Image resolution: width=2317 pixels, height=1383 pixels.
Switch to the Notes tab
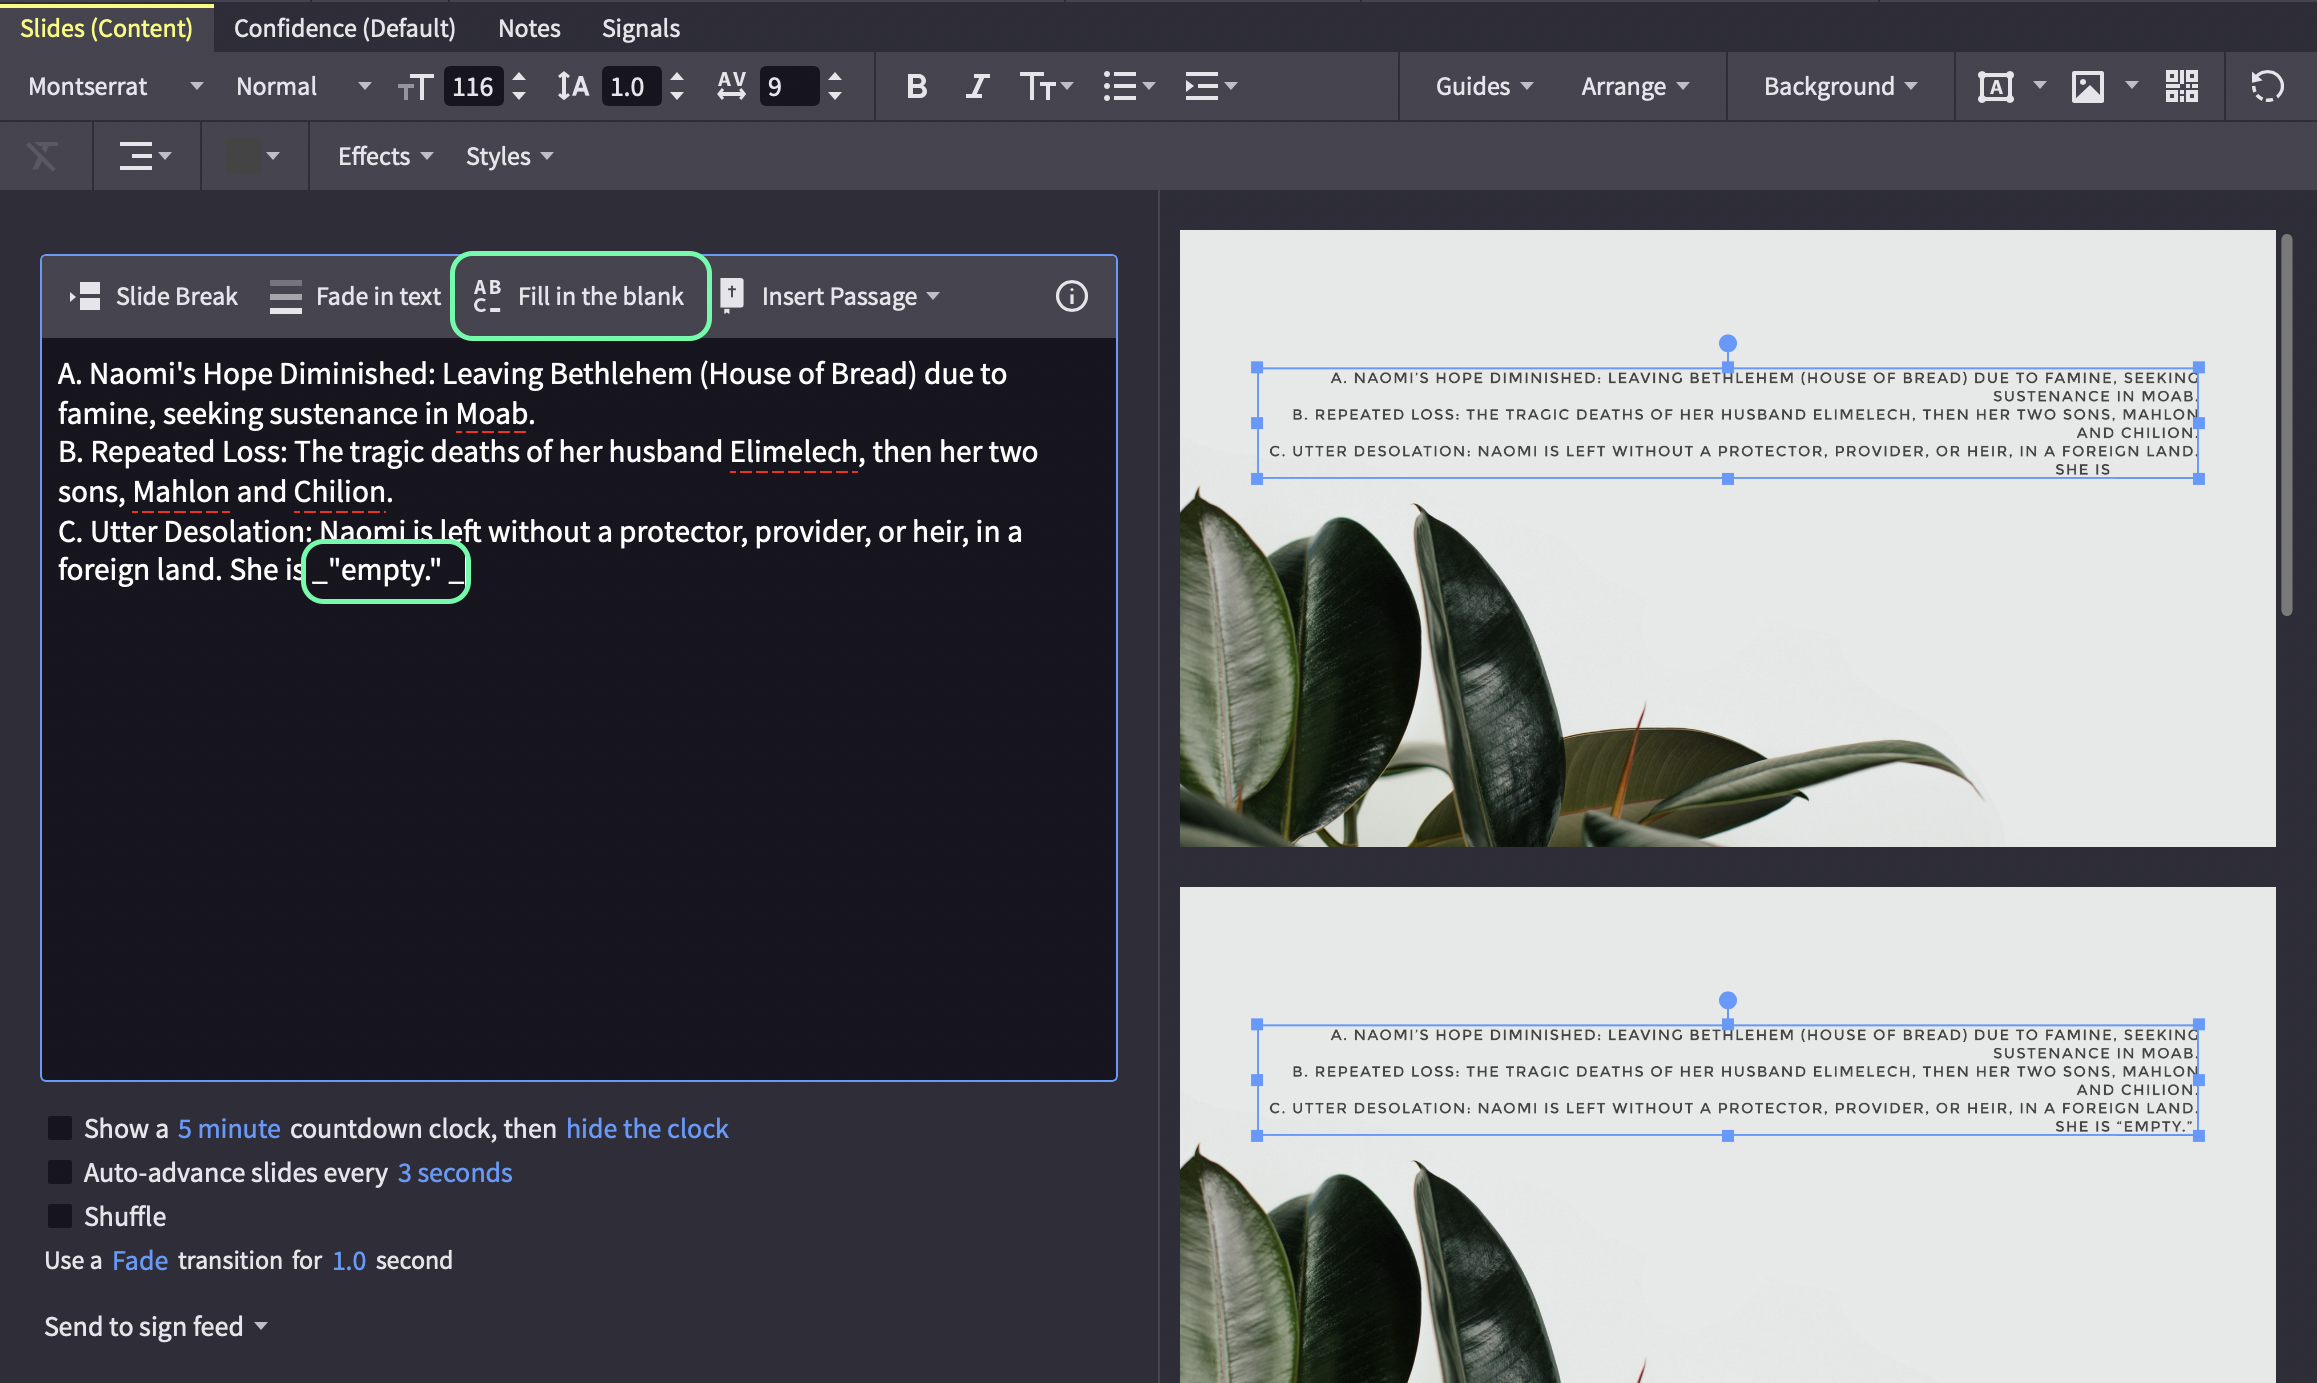tap(529, 28)
